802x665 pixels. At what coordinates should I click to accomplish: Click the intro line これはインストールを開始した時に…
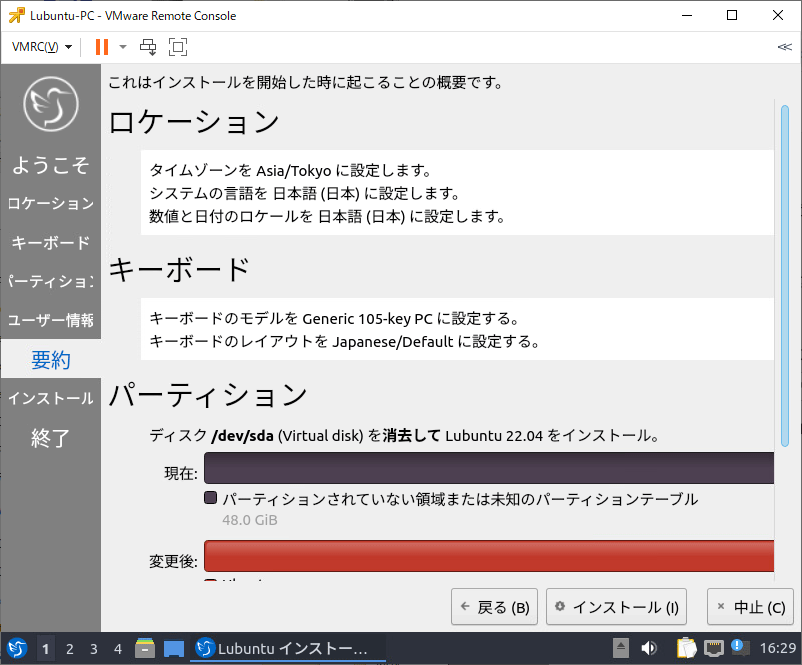(x=306, y=82)
